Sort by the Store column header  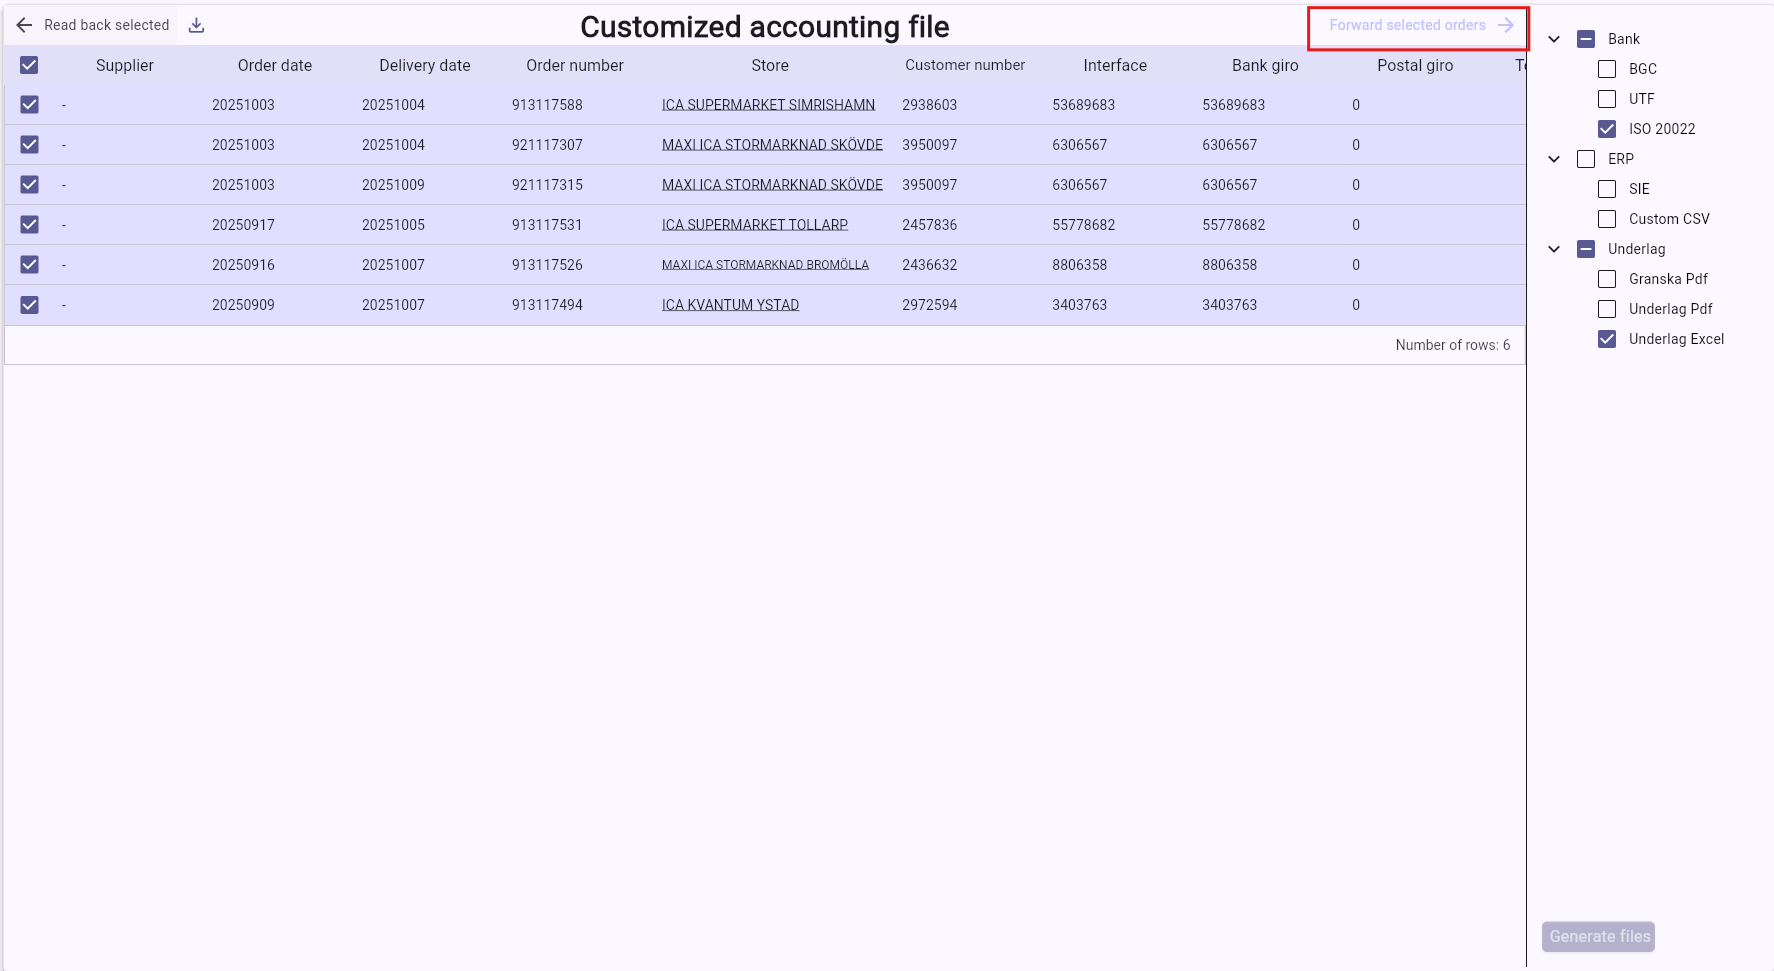(770, 65)
